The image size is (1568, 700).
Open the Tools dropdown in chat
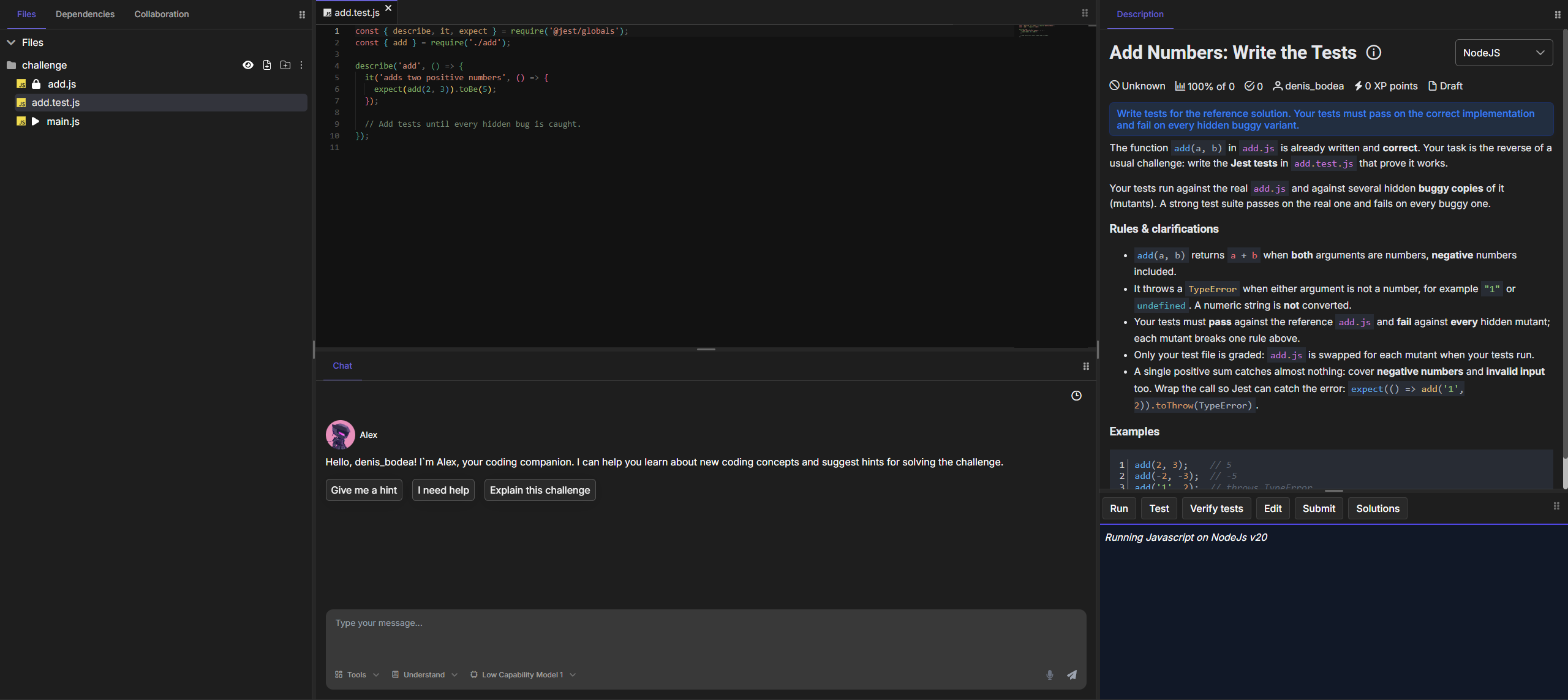[357, 675]
